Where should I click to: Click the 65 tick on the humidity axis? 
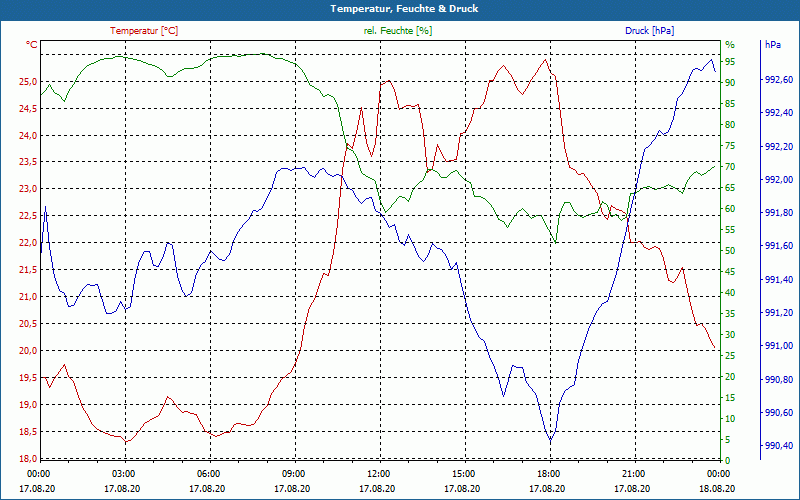[730, 188]
